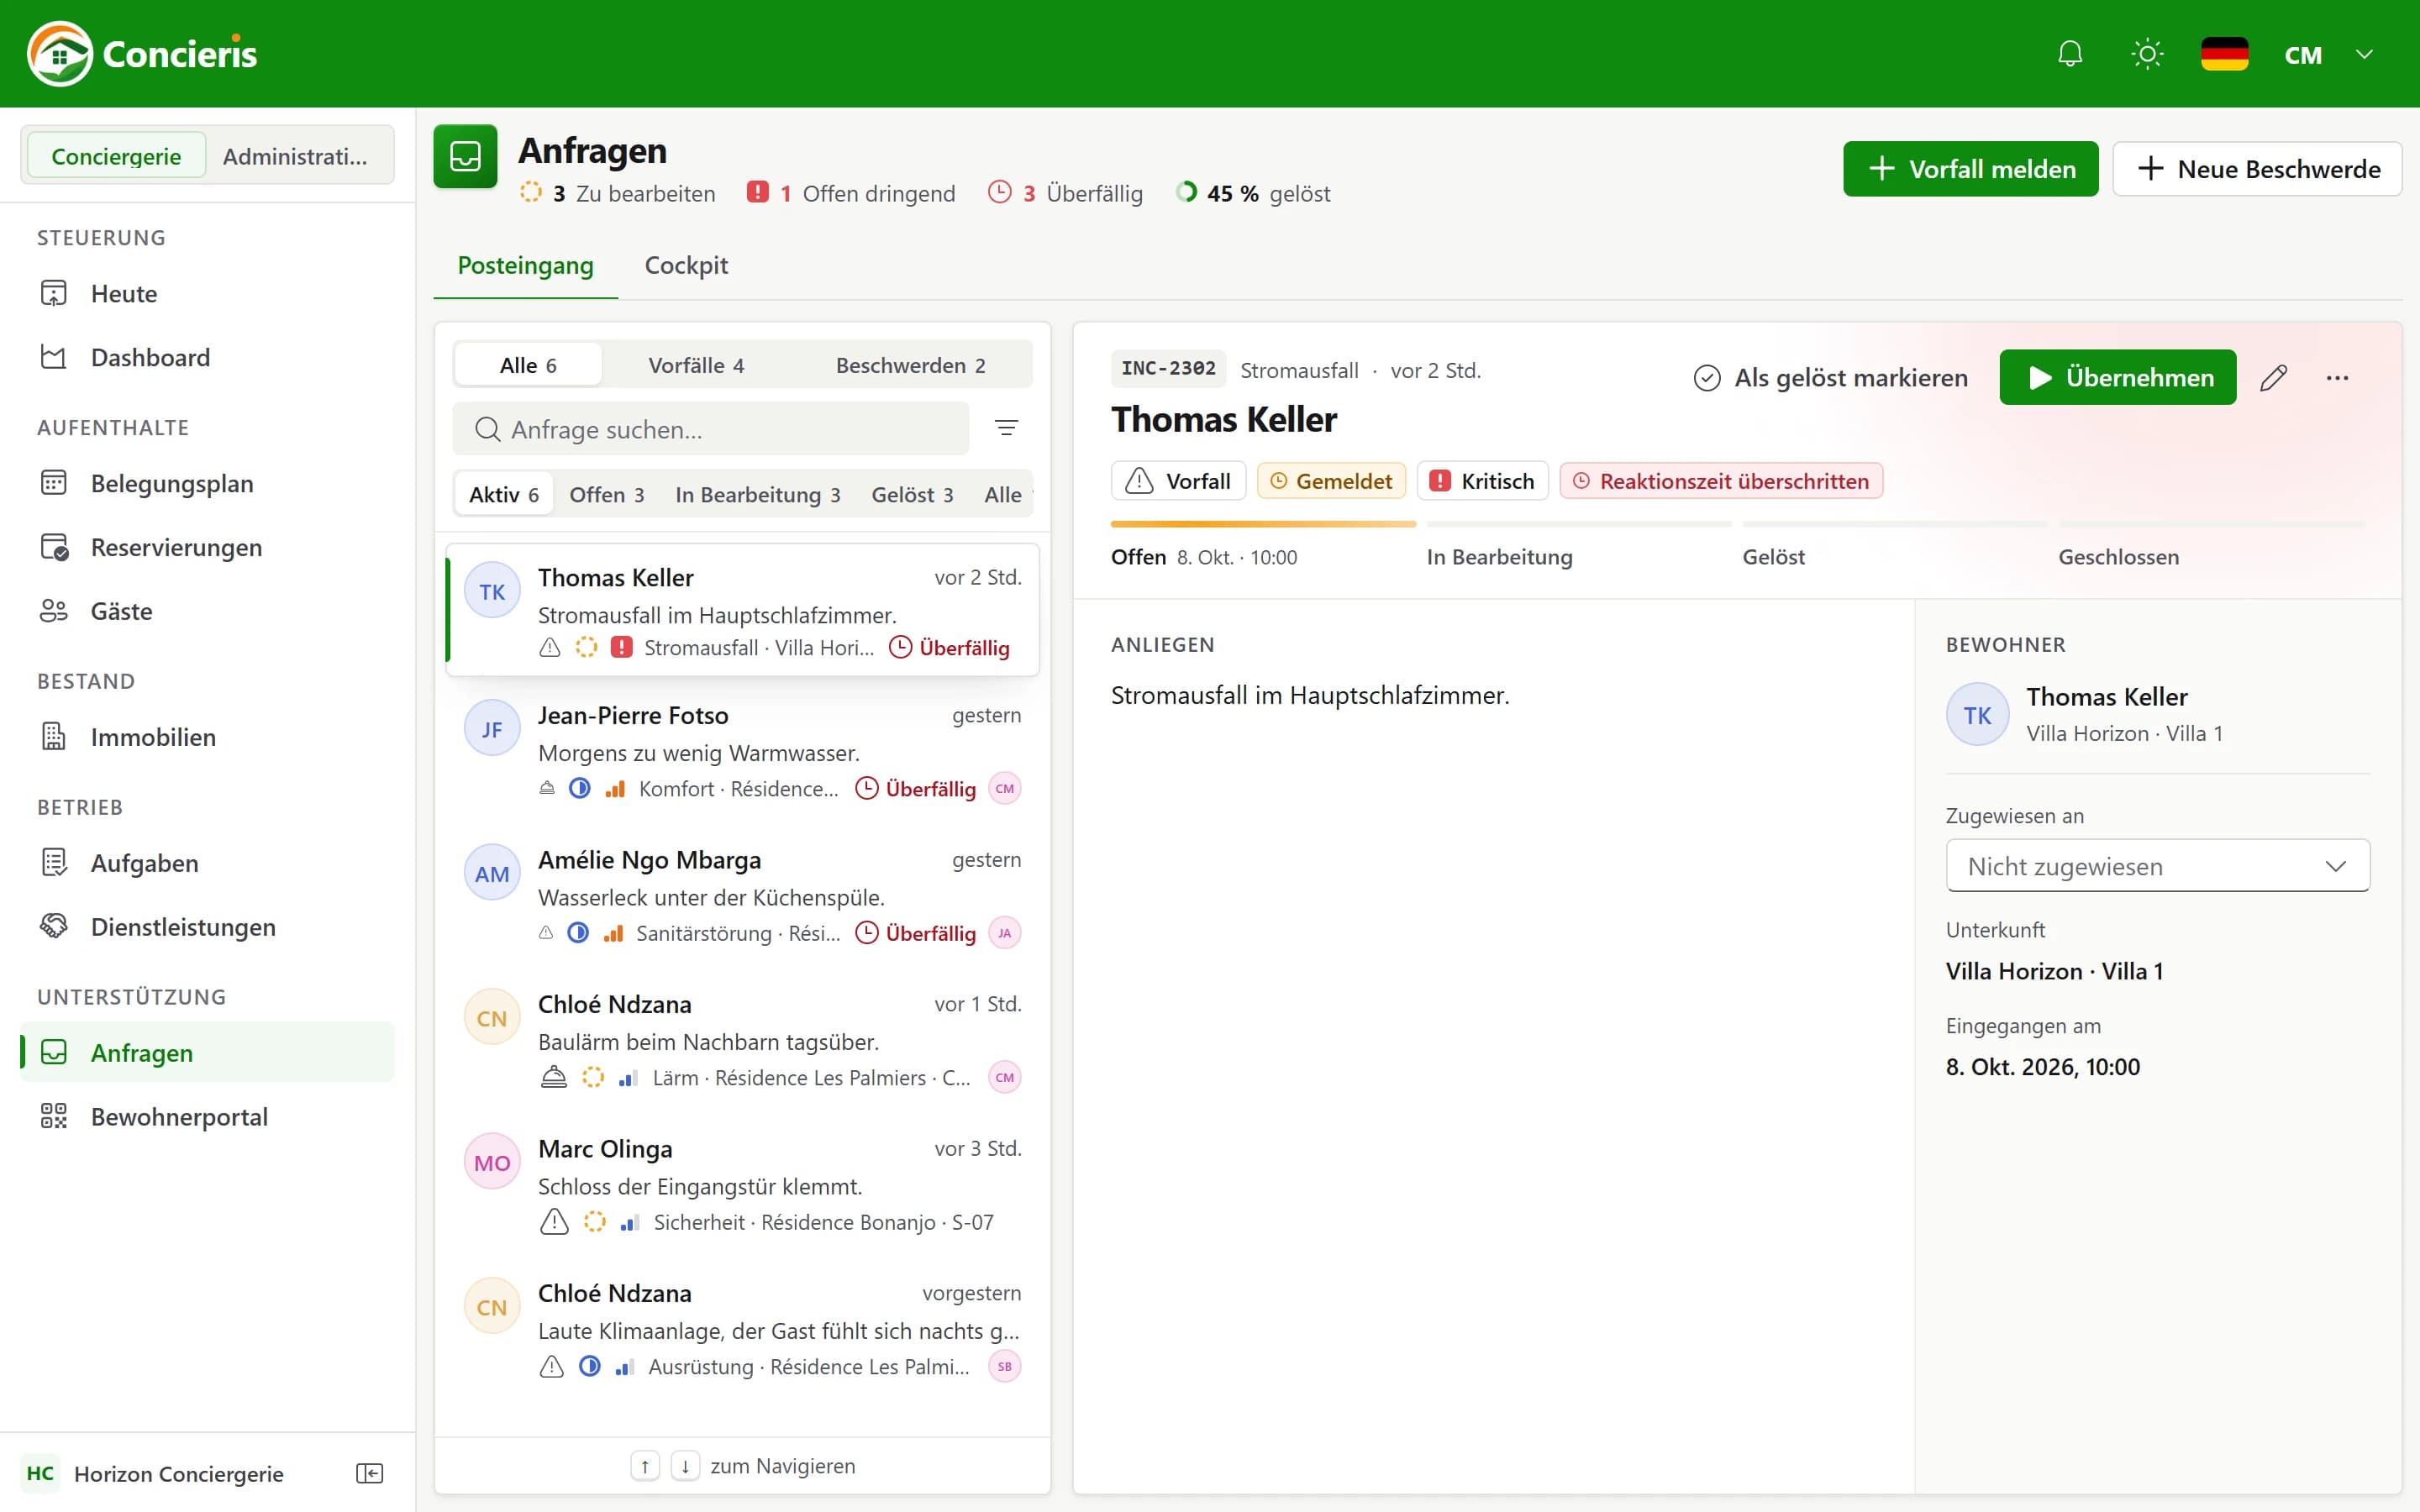Screen dimensions: 2420x1512
Task: Navigate to Immobilien
Action: click(208, 737)
